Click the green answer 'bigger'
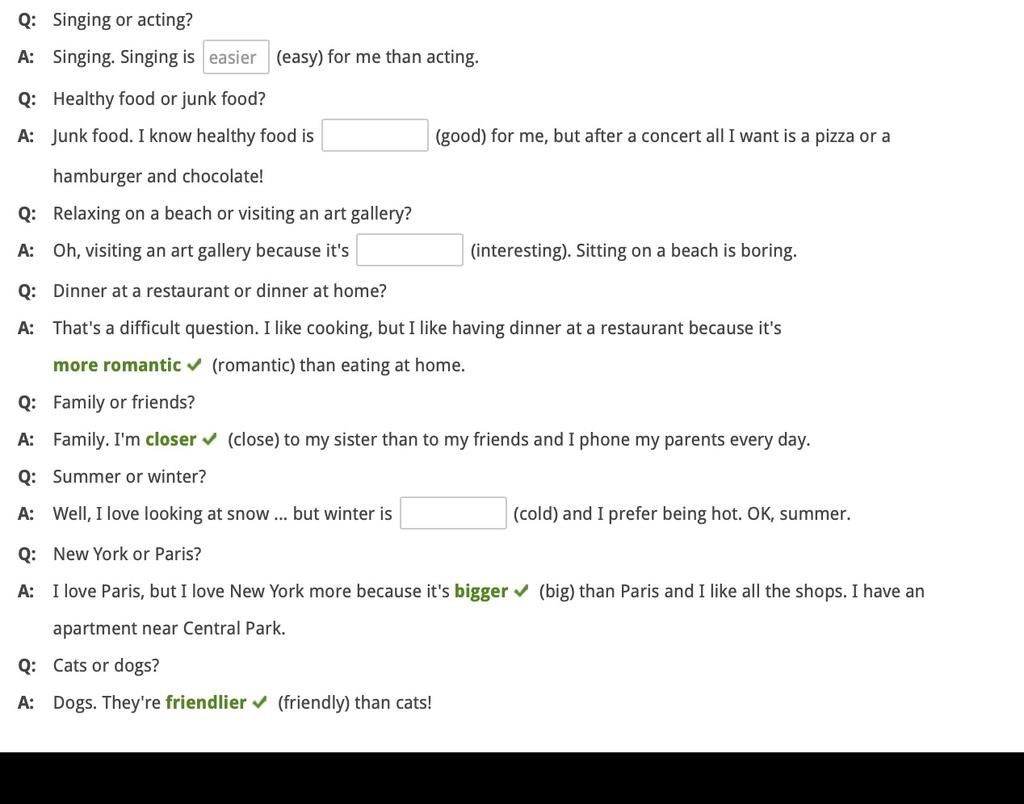Image resolution: width=1024 pixels, height=804 pixels. point(481,591)
